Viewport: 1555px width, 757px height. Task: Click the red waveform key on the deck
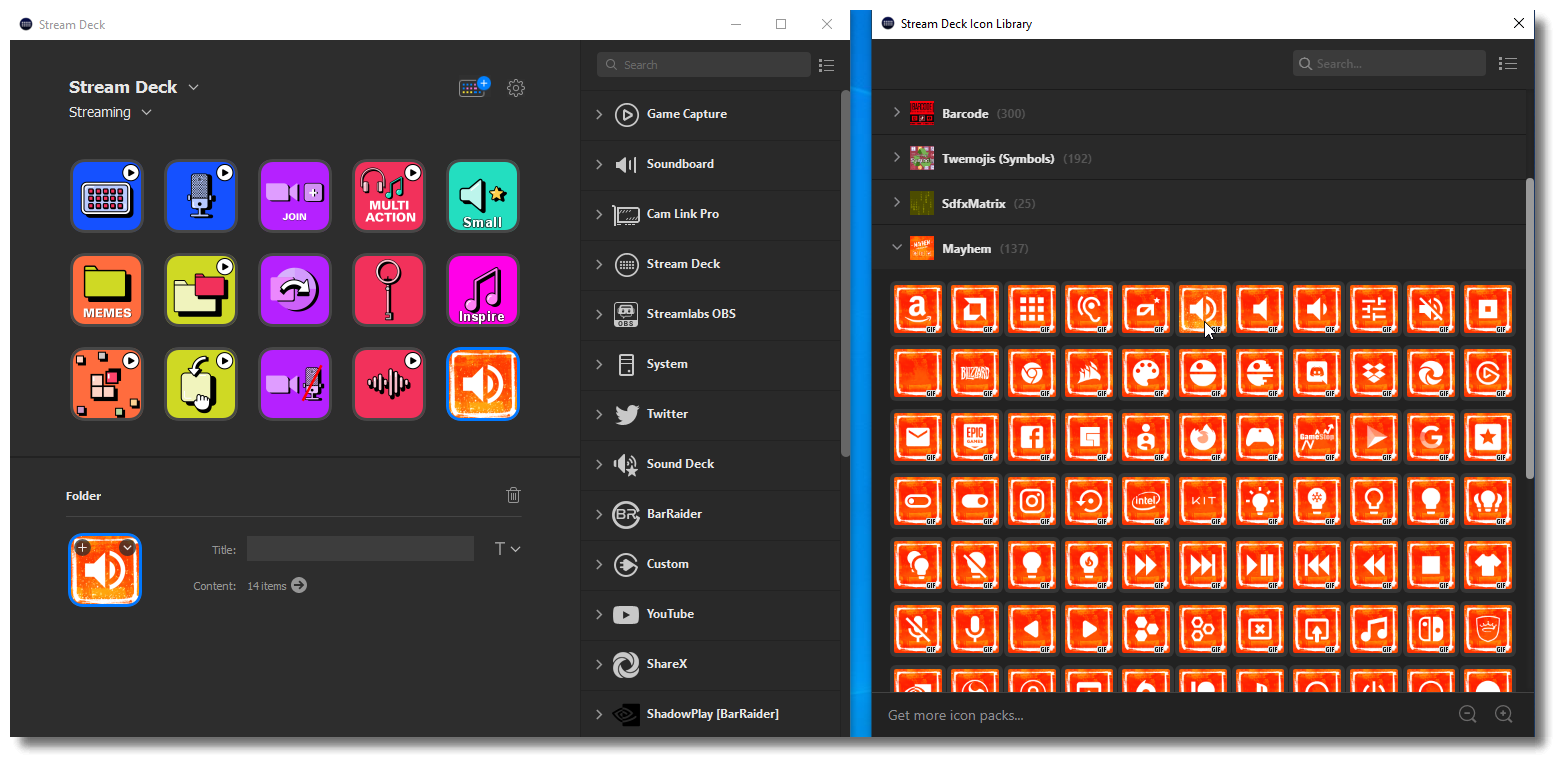pos(389,384)
